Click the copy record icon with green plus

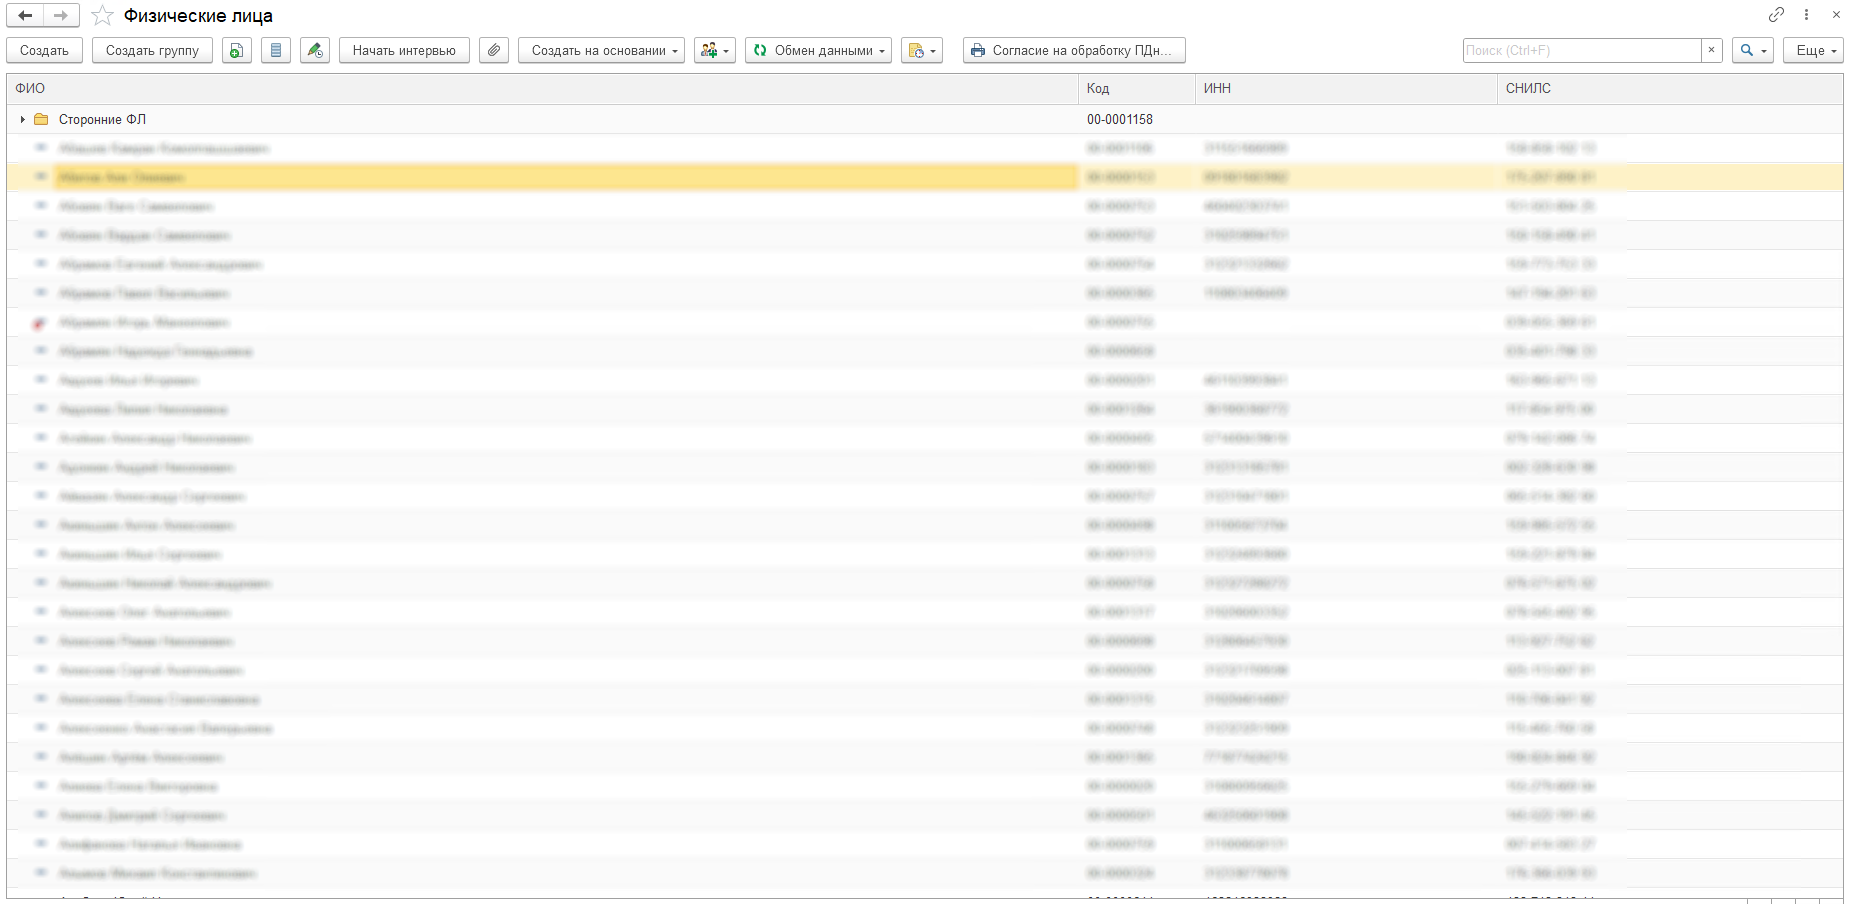pos(236,50)
